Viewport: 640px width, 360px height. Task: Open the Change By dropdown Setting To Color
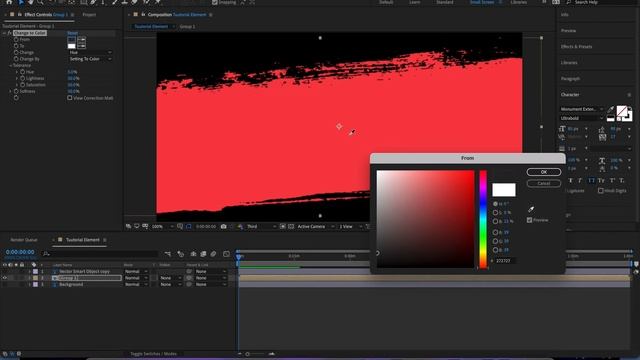(x=90, y=59)
